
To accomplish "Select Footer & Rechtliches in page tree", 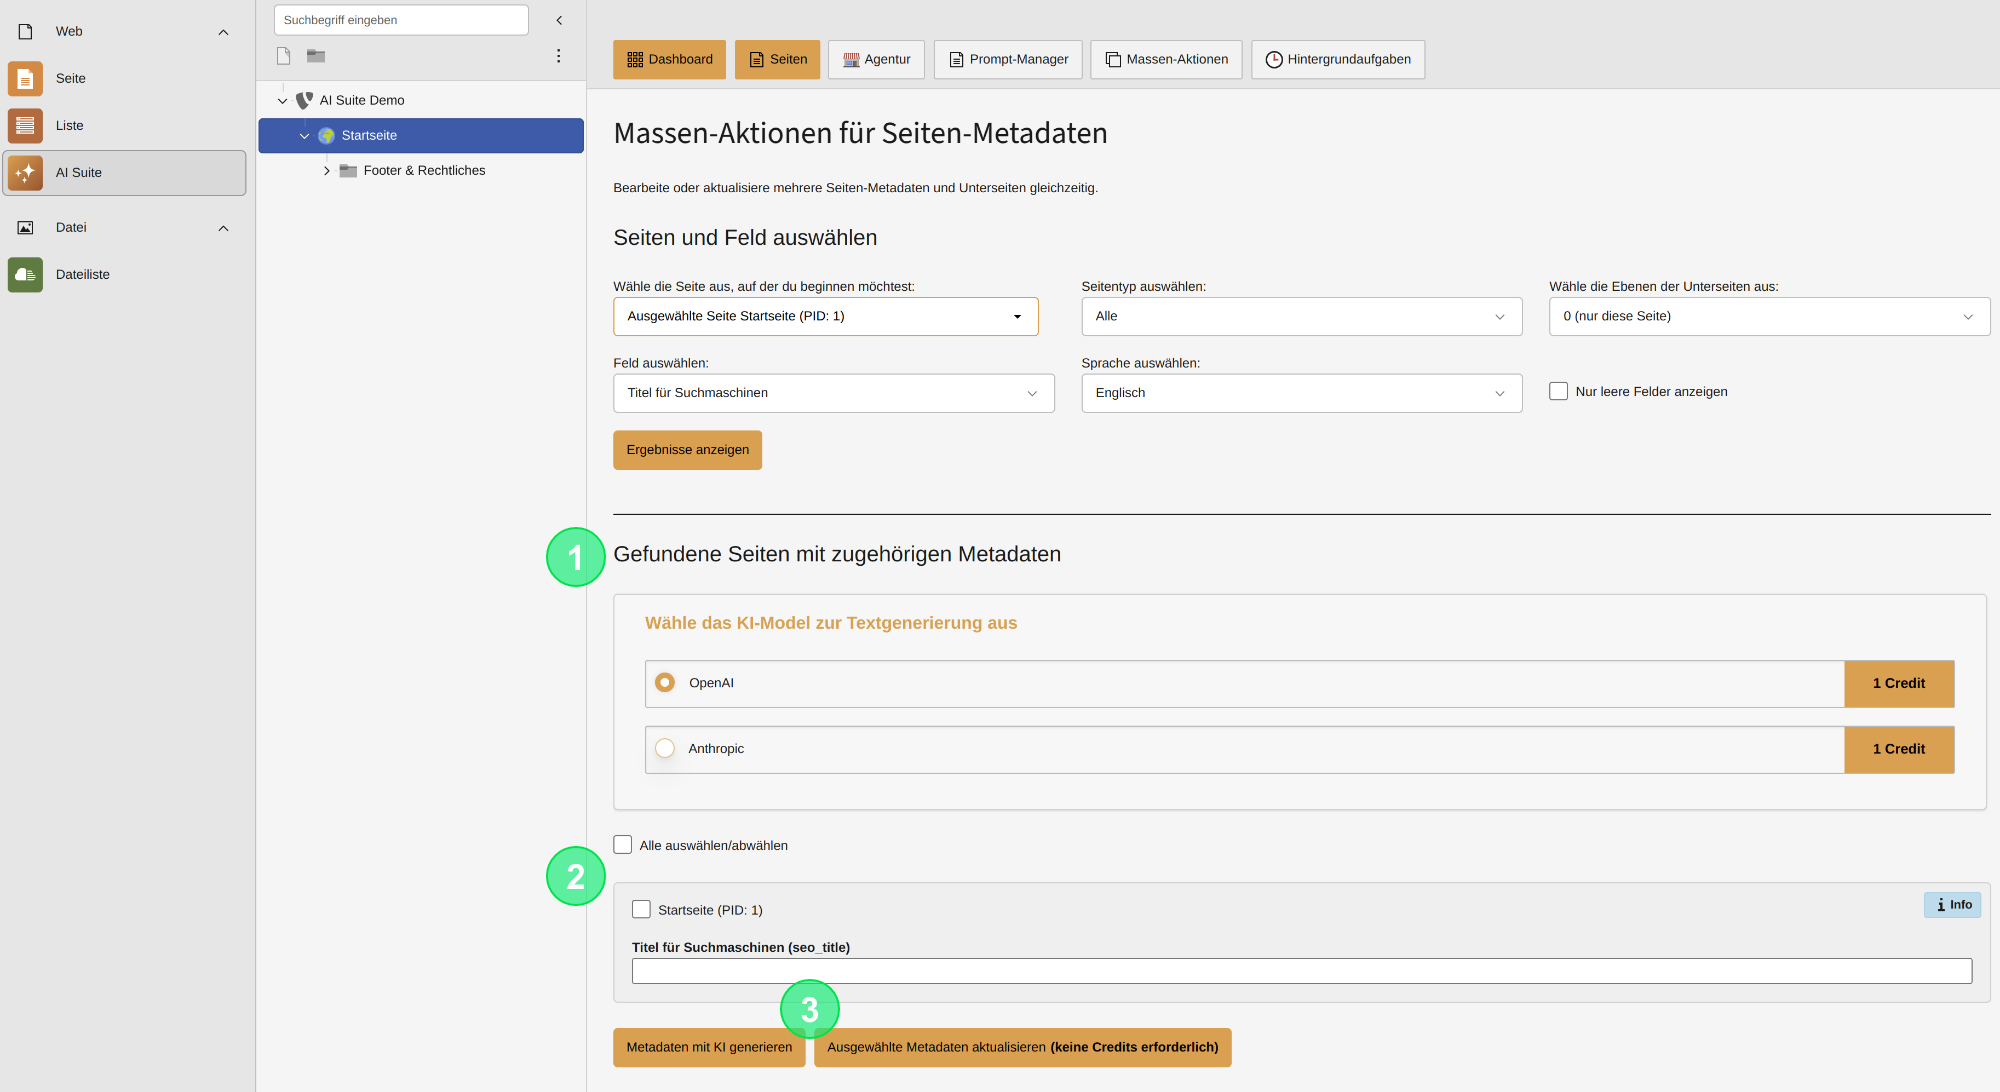I will click(424, 171).
